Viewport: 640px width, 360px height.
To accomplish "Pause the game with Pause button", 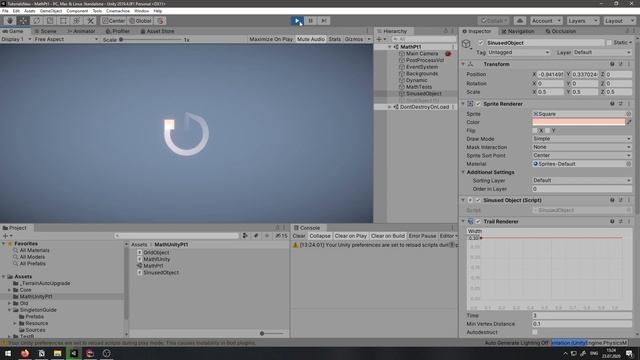I will pos(311,20).
